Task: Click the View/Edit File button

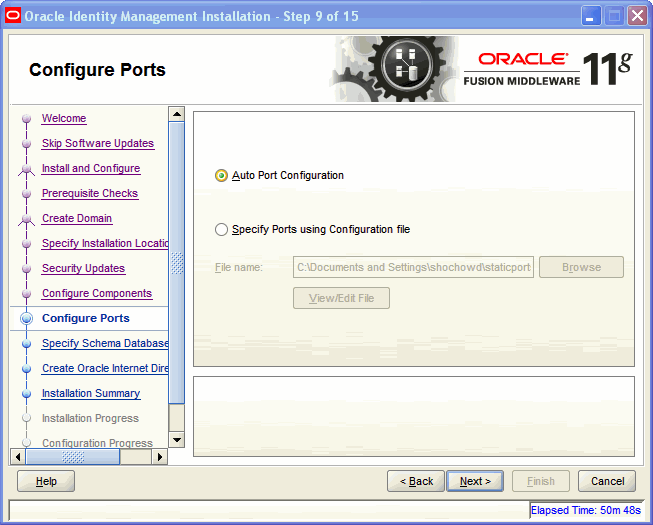Action: pos(341,298)
